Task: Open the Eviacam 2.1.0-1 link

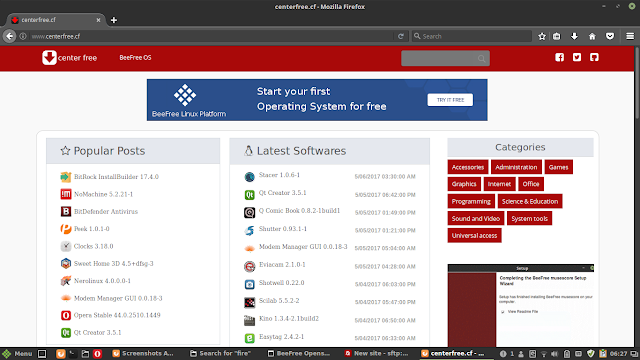Action: (282, 264)
